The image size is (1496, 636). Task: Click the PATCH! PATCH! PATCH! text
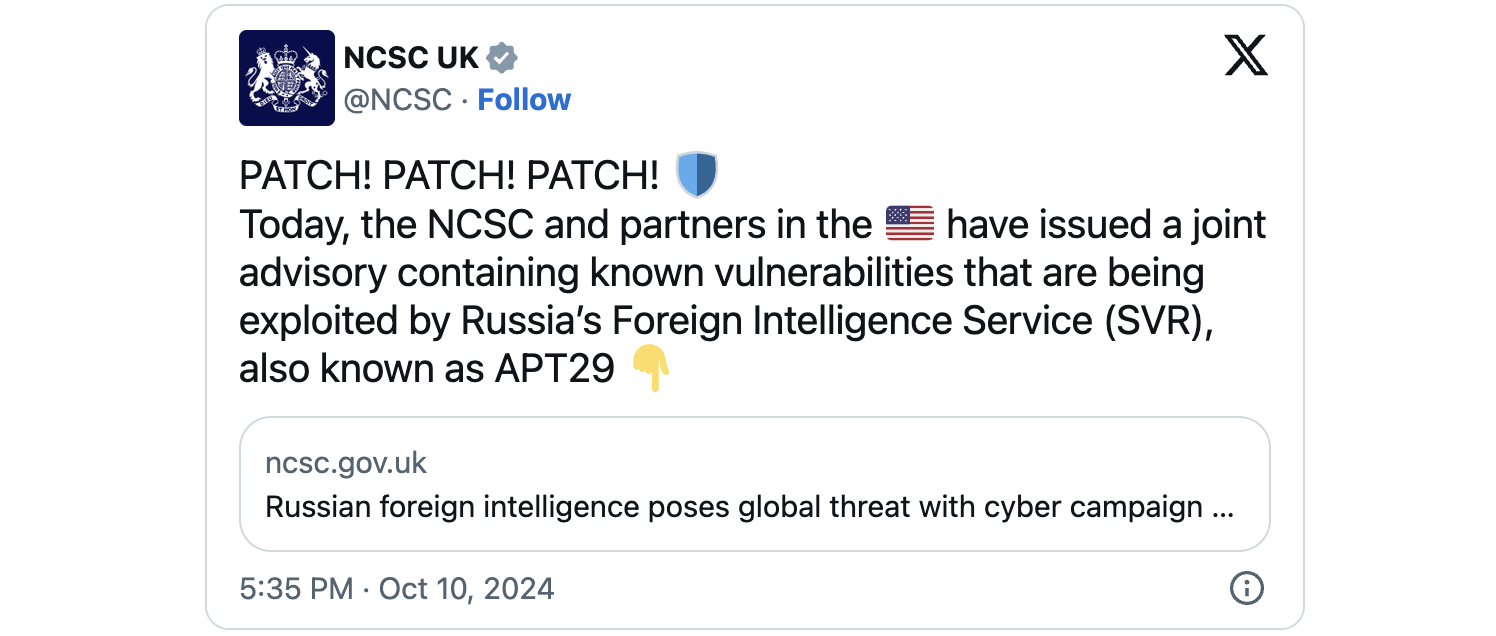coord(449,176)
